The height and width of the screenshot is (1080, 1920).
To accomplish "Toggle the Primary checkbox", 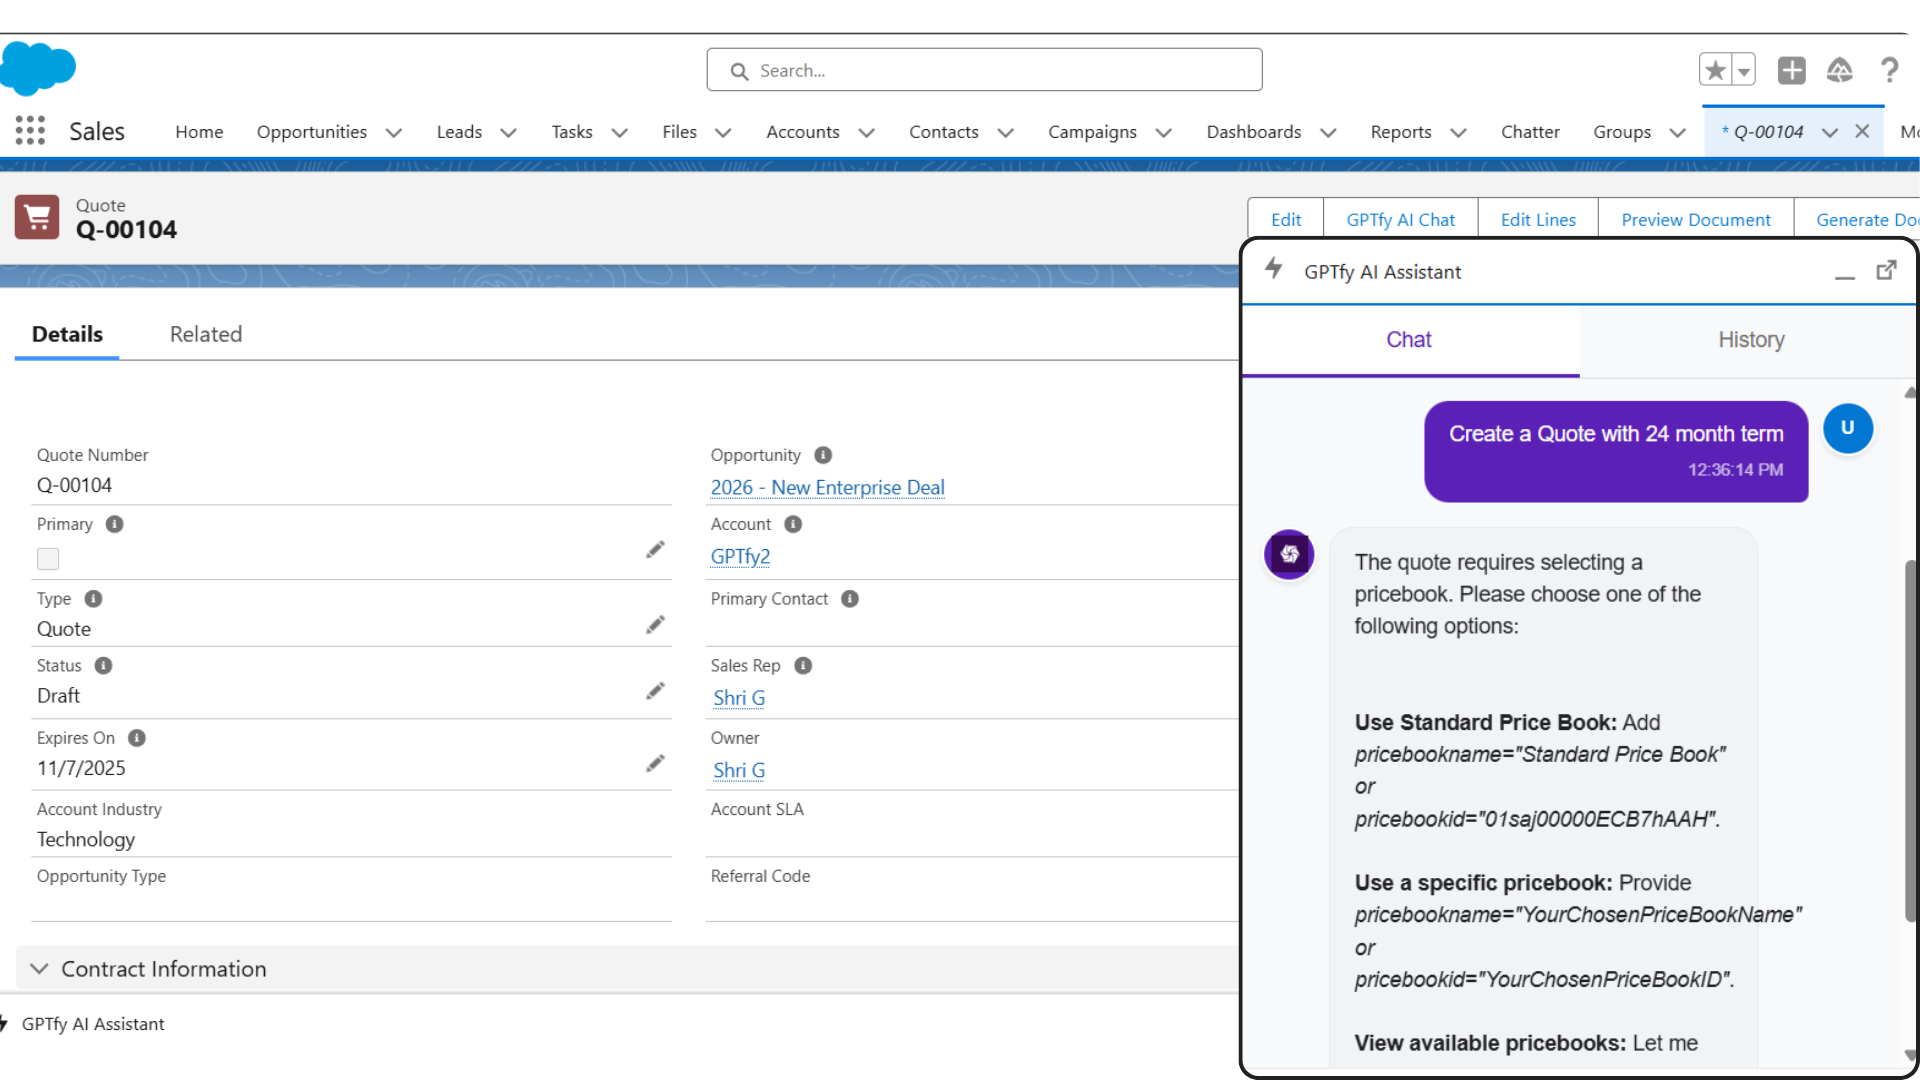I will (48, 559).
